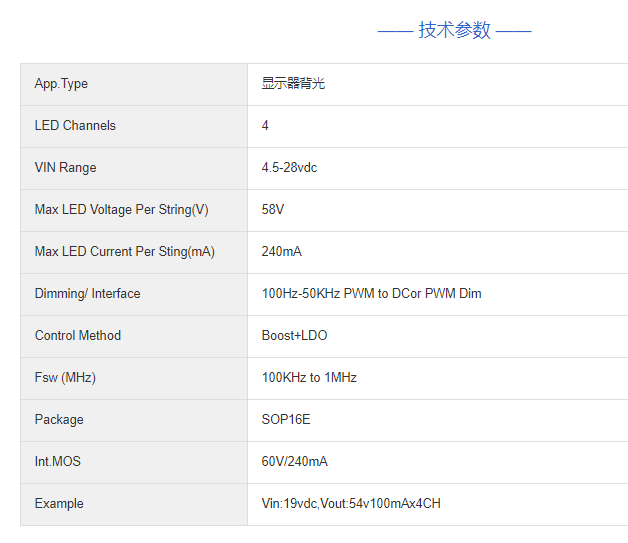Screen dimensions: 628x543
Task: Click the App.Type label cell
Action: click(x=61, y=84)
